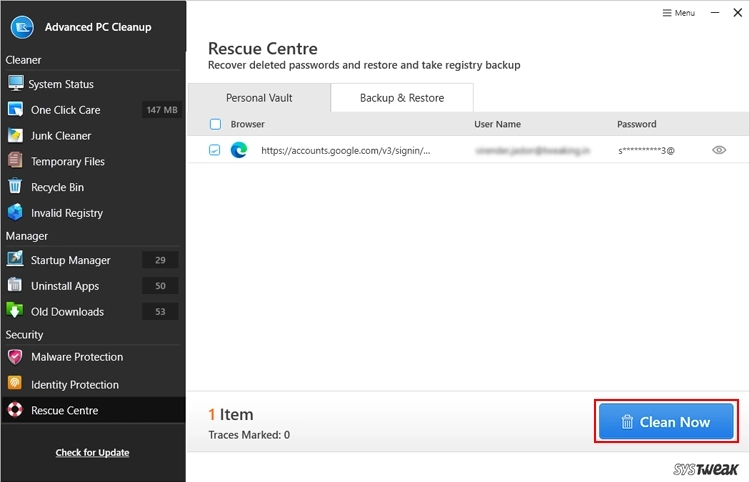Select Malware Protection label
Image resolution: width=750 pixels, height=482 pixels.
[77, 357]
